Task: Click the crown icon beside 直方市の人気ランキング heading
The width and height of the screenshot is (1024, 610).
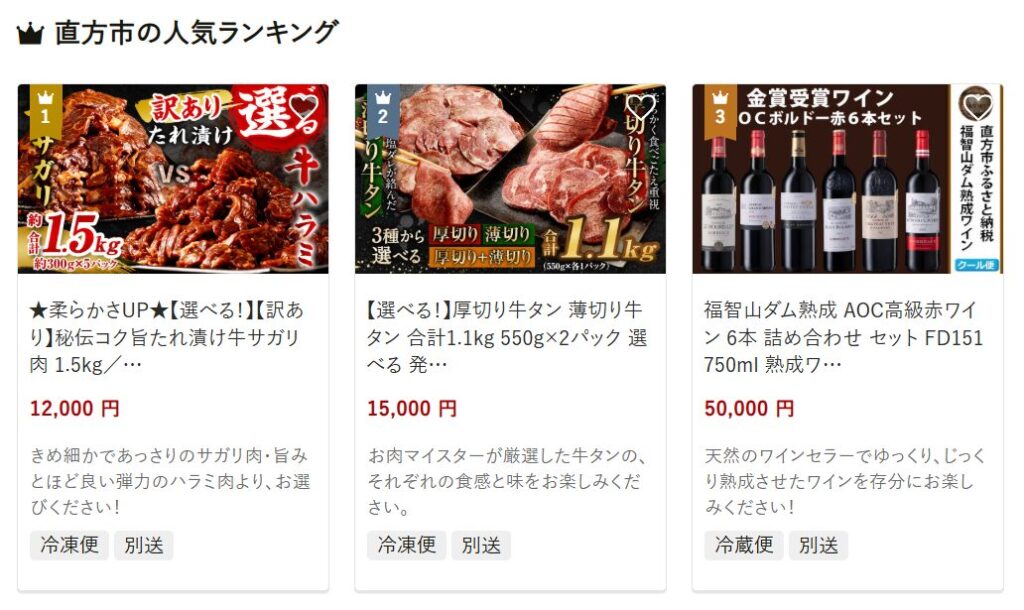Action: click(30, 34)
